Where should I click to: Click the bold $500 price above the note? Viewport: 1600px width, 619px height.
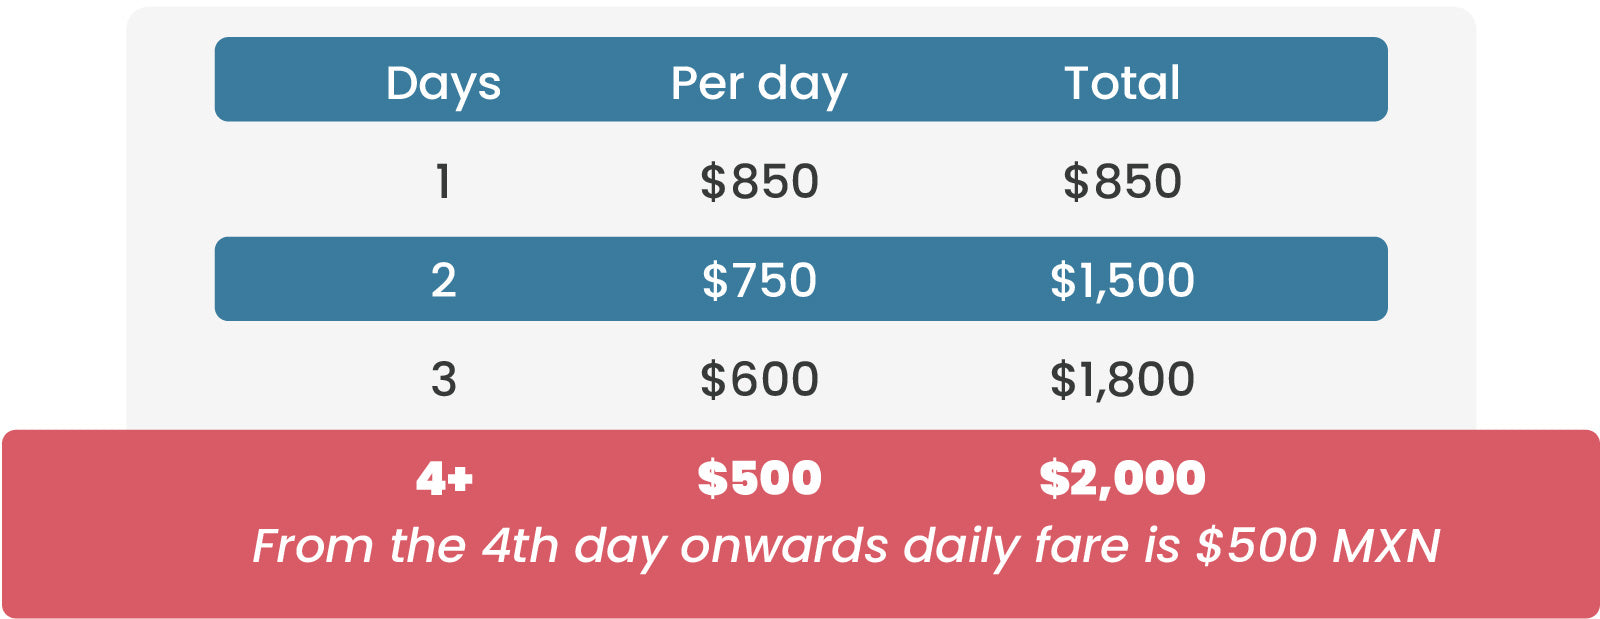click(759, 478)
